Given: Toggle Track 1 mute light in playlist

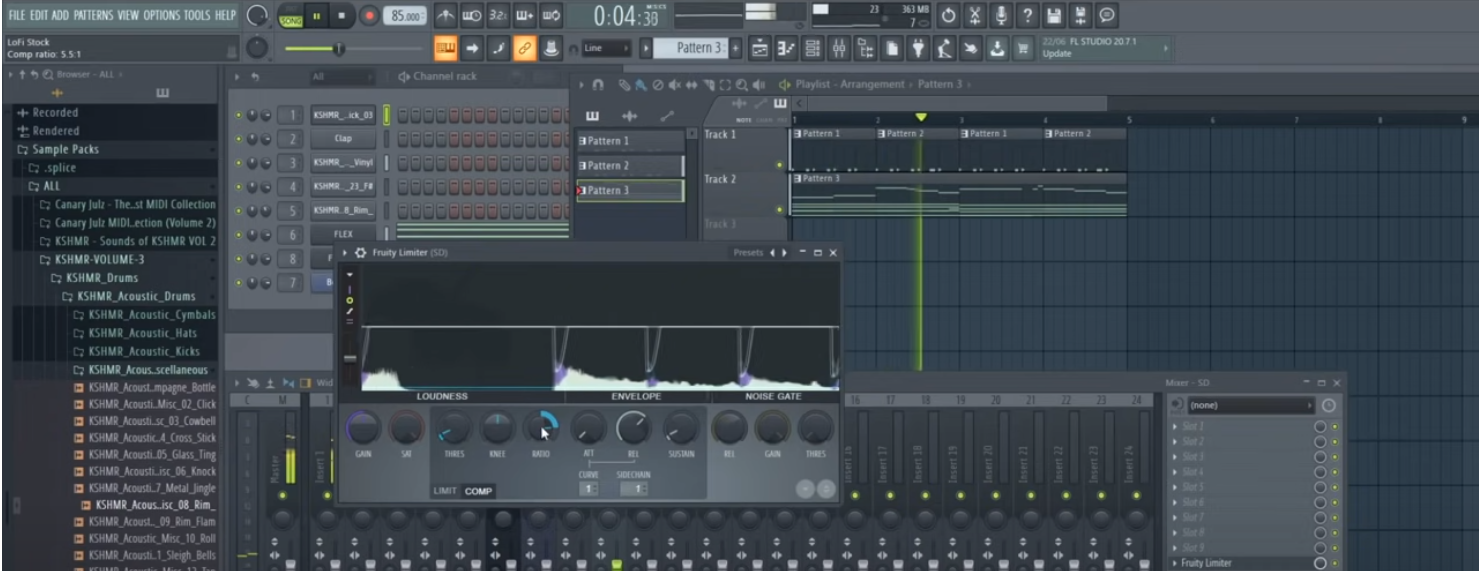Looking at the screenshot, I should point(779,165).
